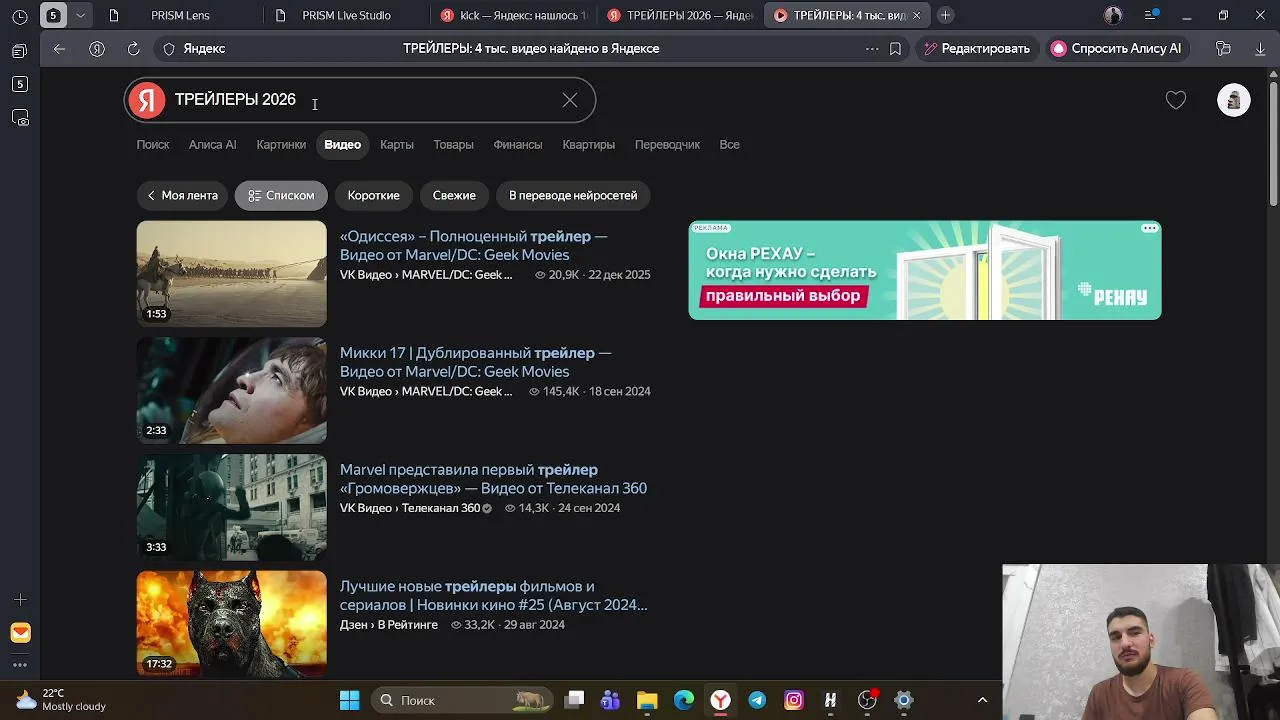The width and height of the screenshot is (1280, 720).
Task: Show Все search categories
Action: point(730,144)
